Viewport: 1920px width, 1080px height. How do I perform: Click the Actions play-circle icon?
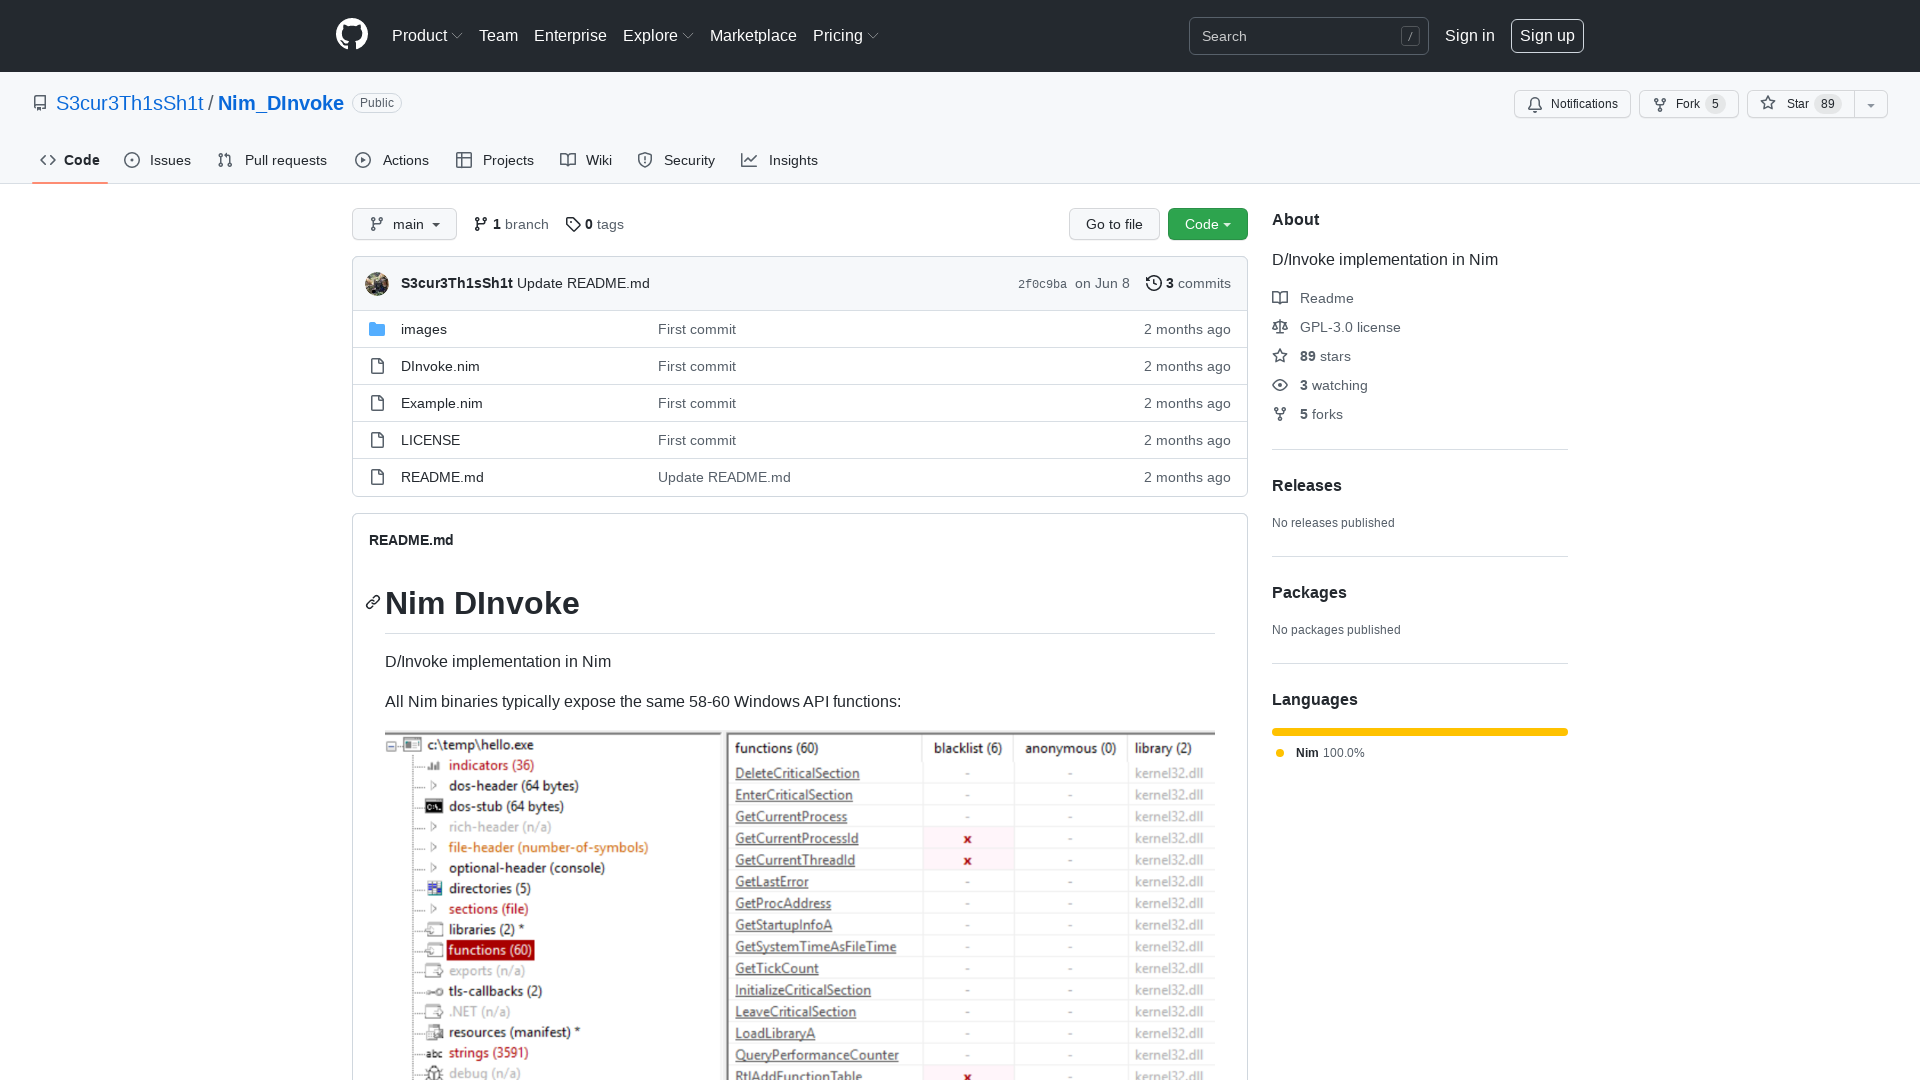tap(363, 160)
